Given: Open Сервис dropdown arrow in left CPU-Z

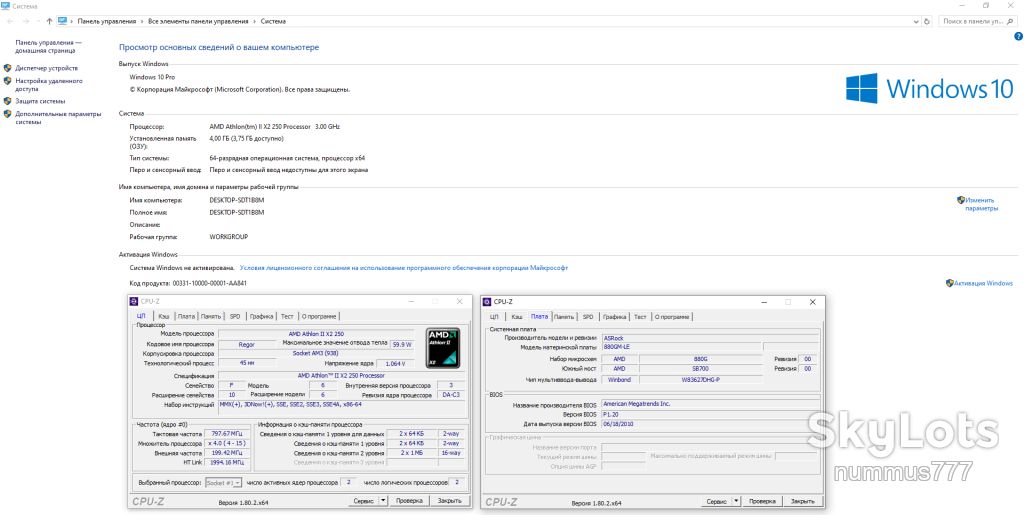Looking at the screenshot, I should [383, 501].
